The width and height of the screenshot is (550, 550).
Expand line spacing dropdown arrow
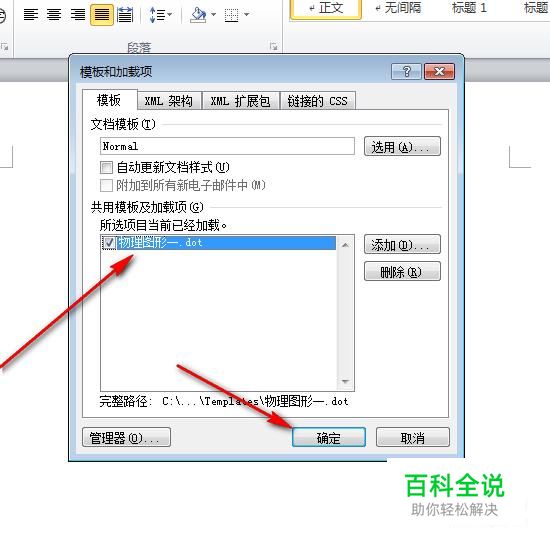(x=170, y=15)
